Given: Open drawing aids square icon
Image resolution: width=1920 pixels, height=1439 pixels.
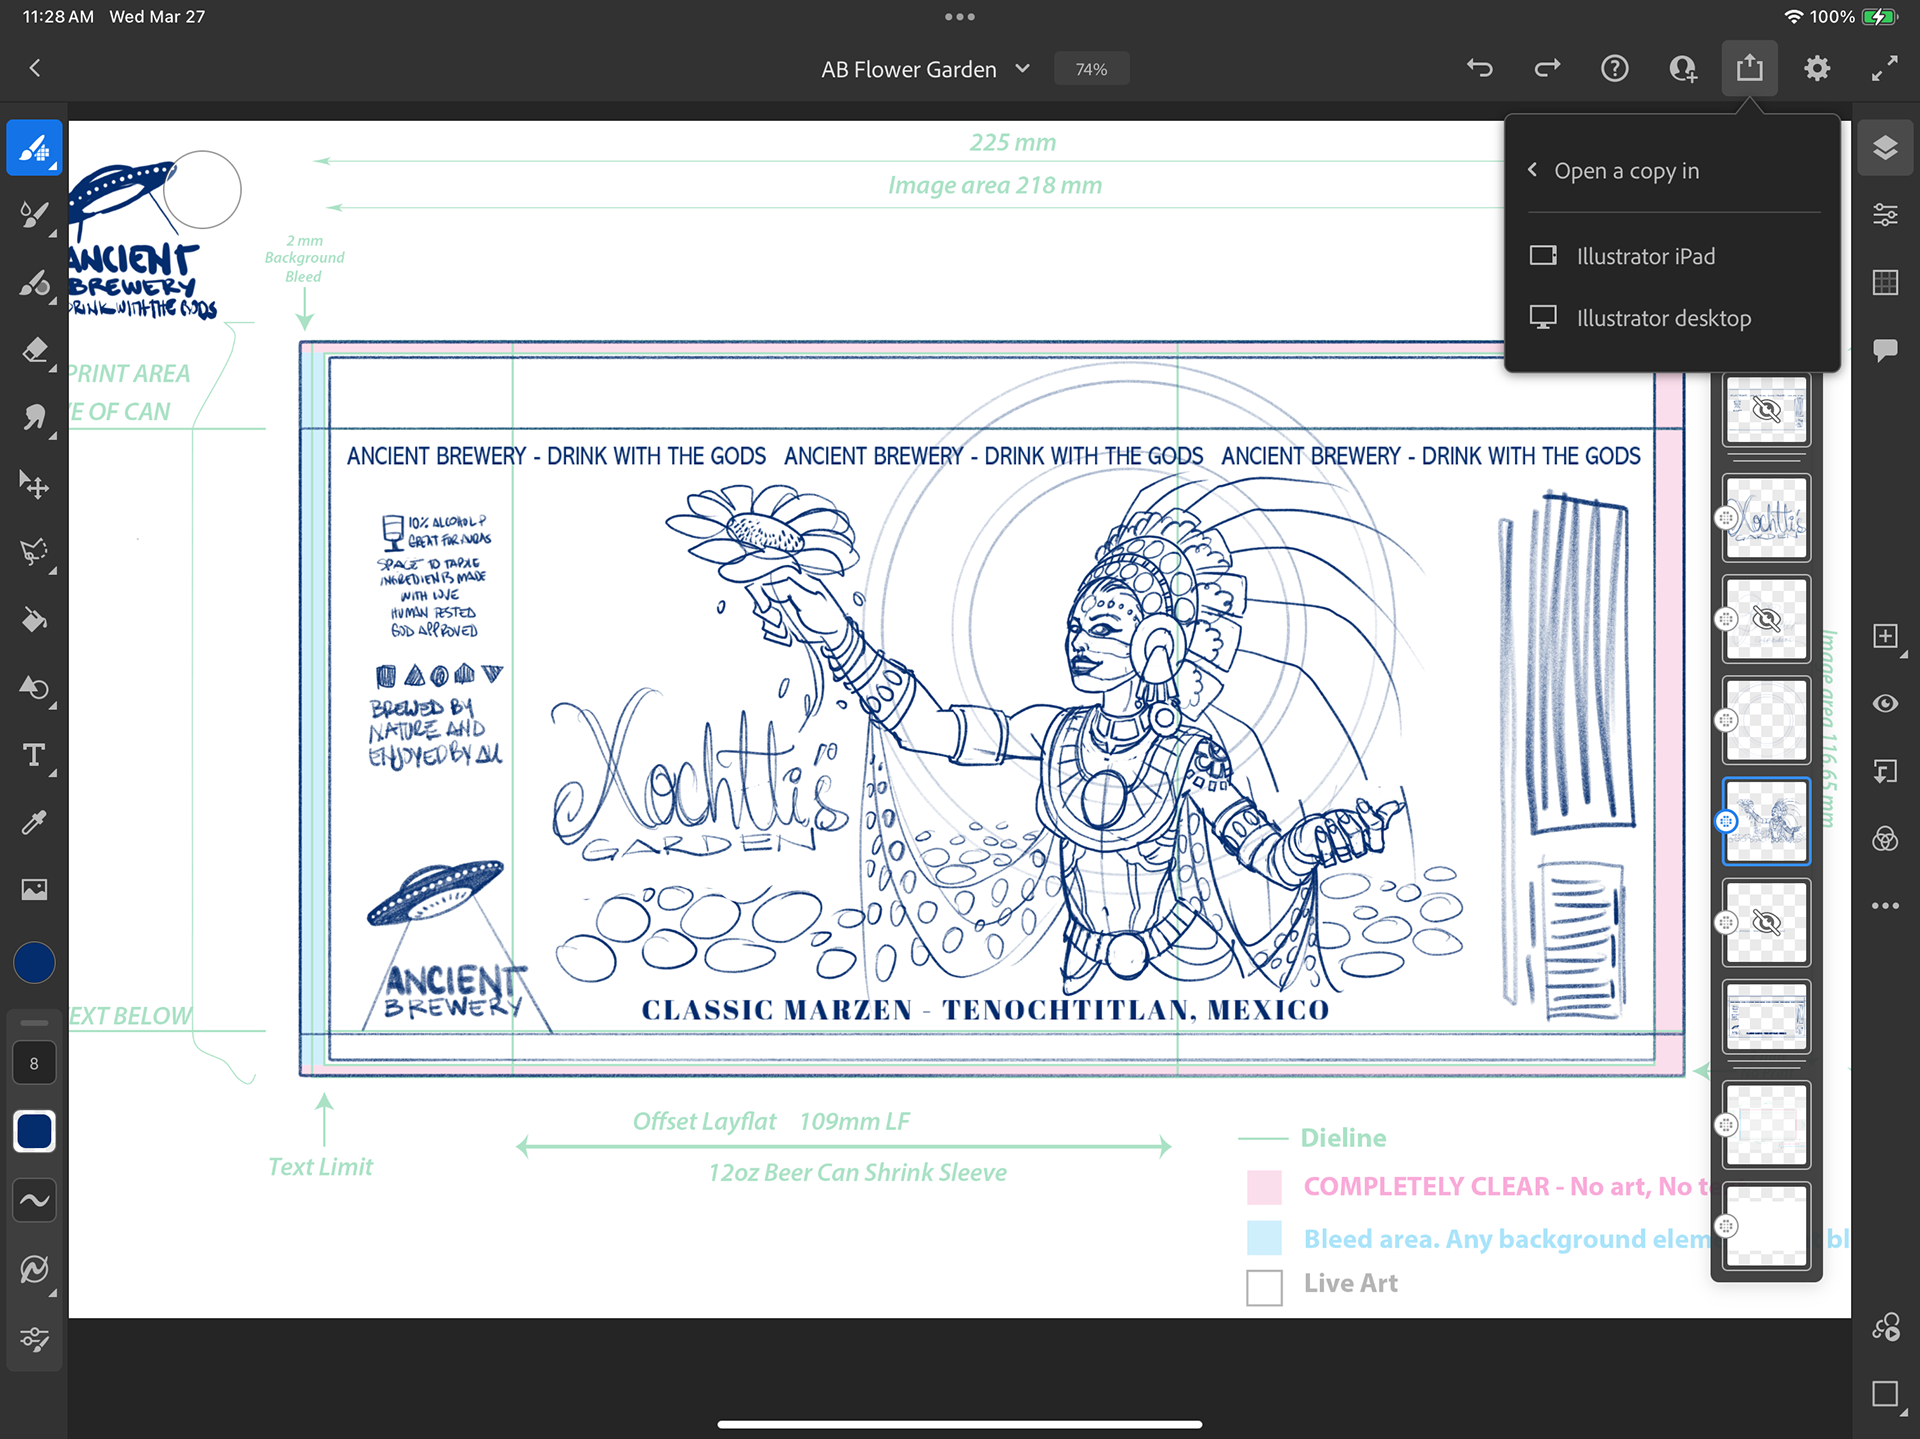Looking at the screenshot, I should click(1885, 1394).
